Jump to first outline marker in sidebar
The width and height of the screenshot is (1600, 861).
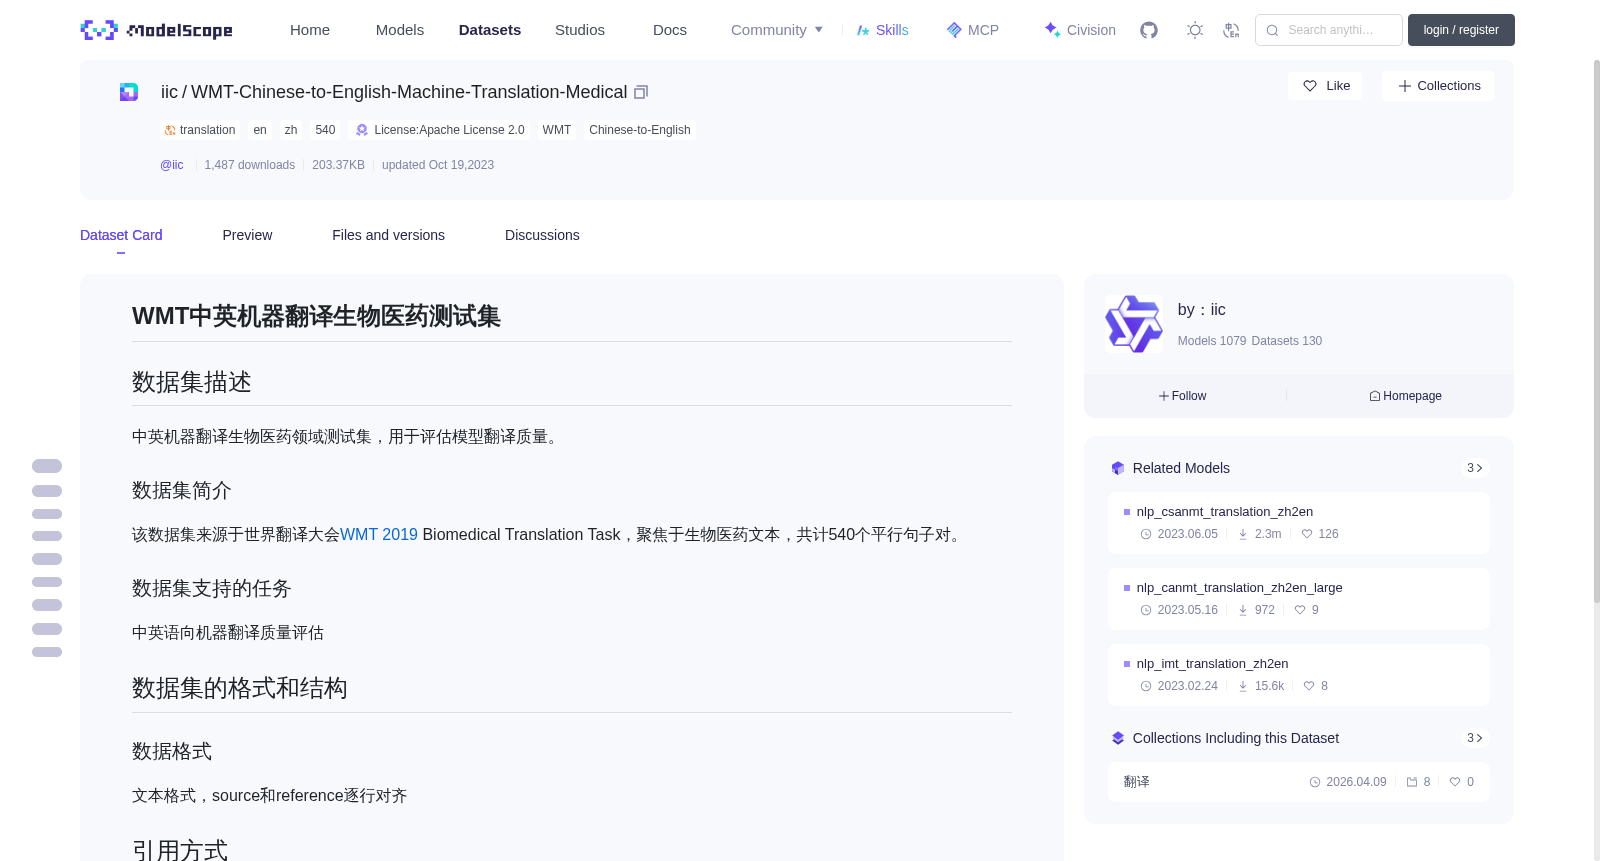[47, 466]
